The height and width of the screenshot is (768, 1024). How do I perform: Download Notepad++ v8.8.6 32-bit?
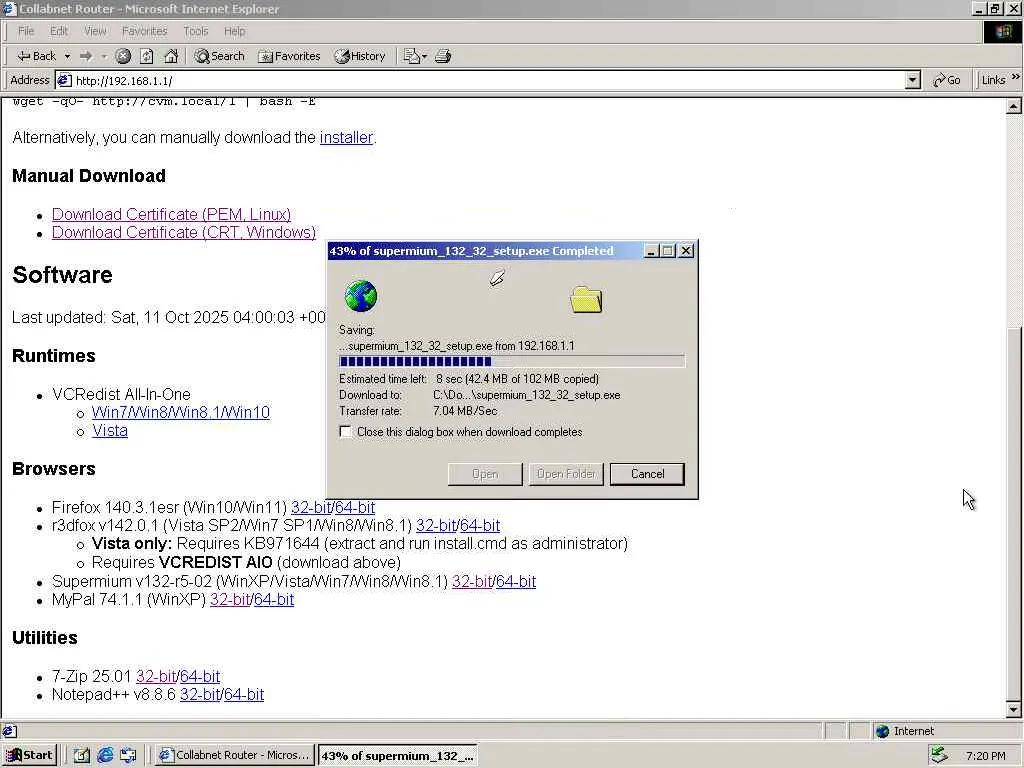tap(199, 695)
